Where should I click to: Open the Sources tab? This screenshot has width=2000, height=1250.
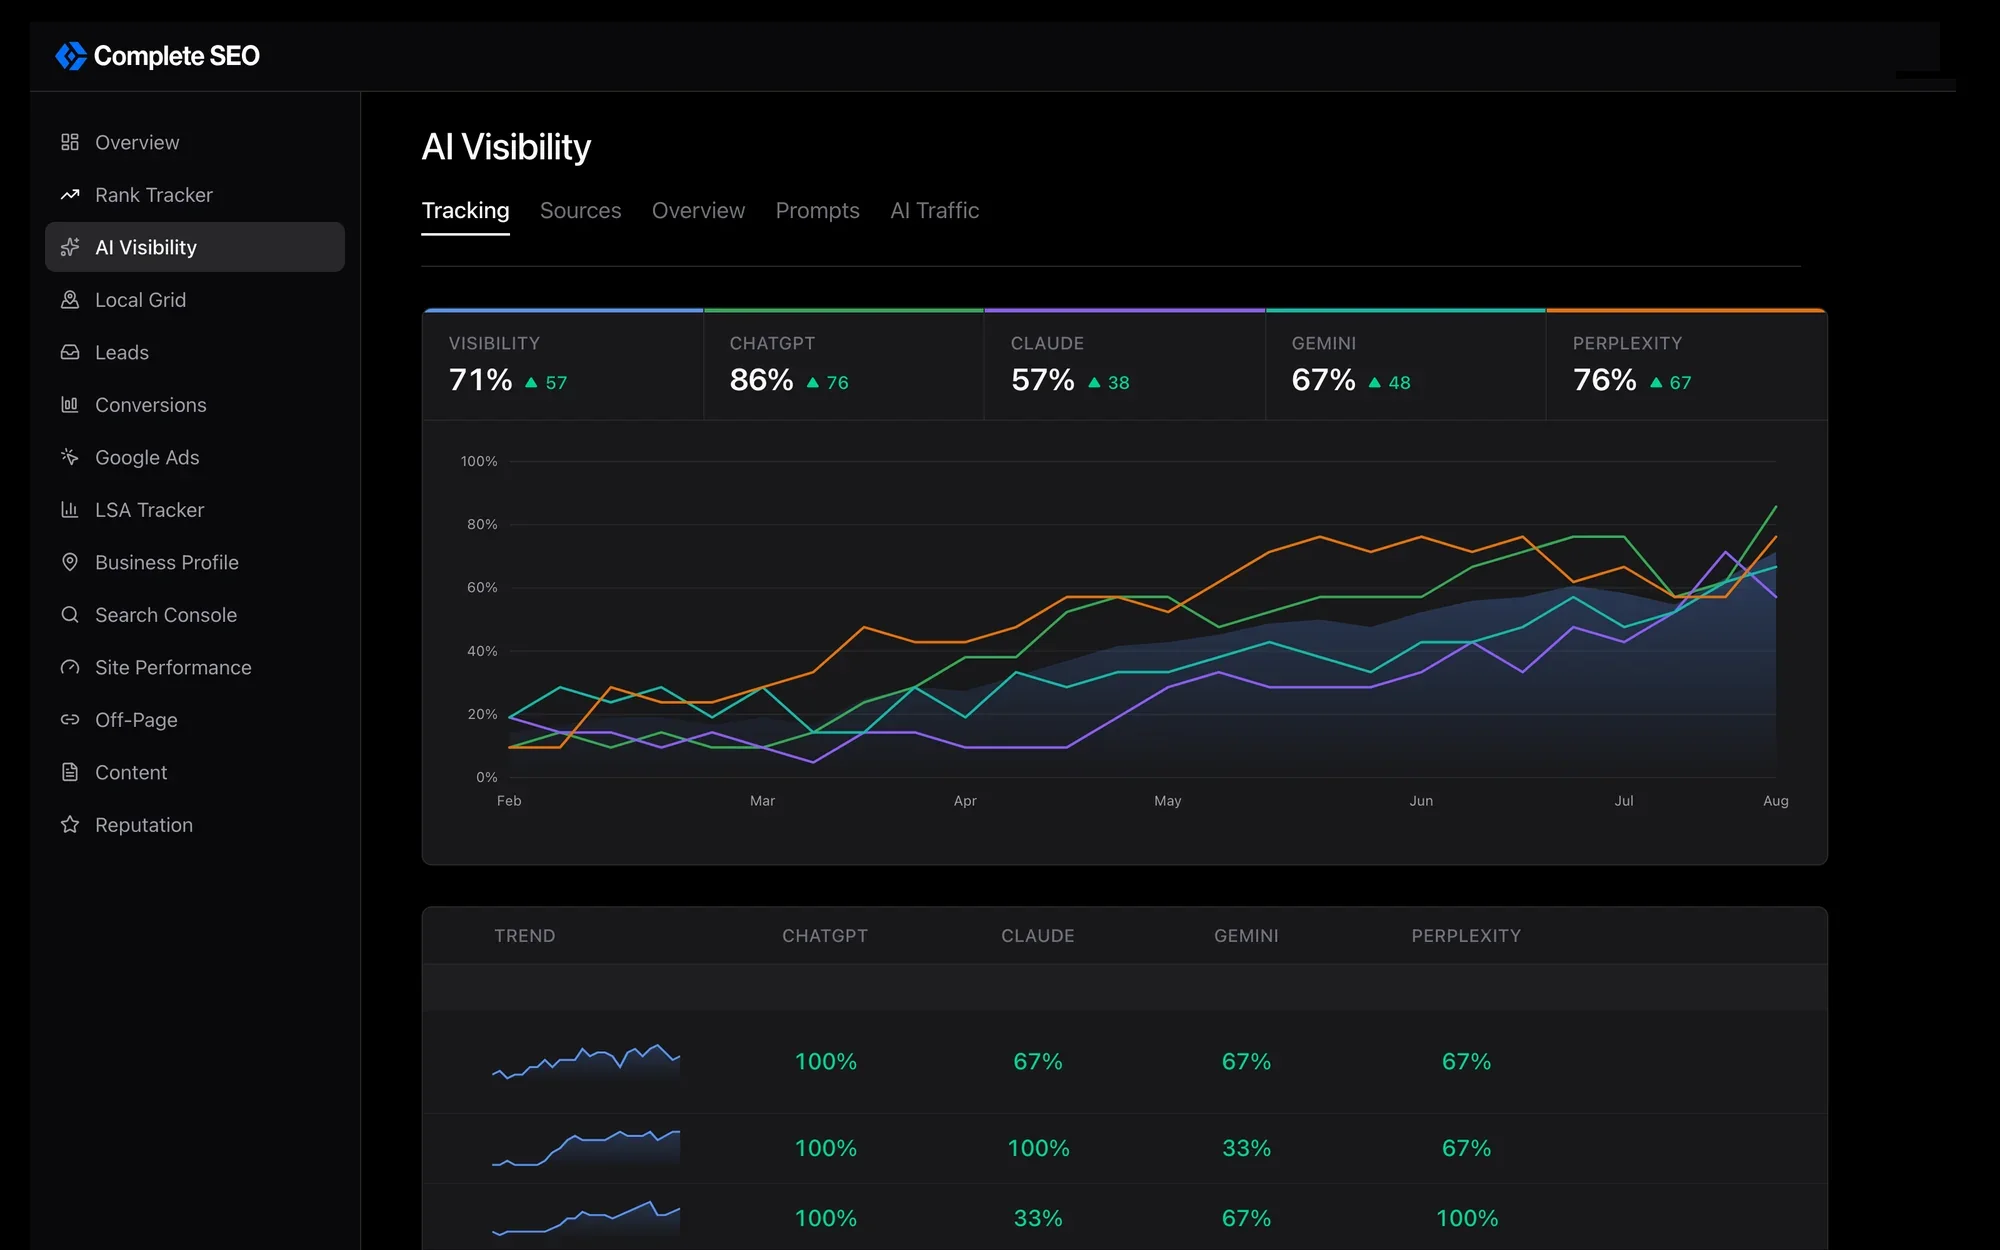[580, 211]
